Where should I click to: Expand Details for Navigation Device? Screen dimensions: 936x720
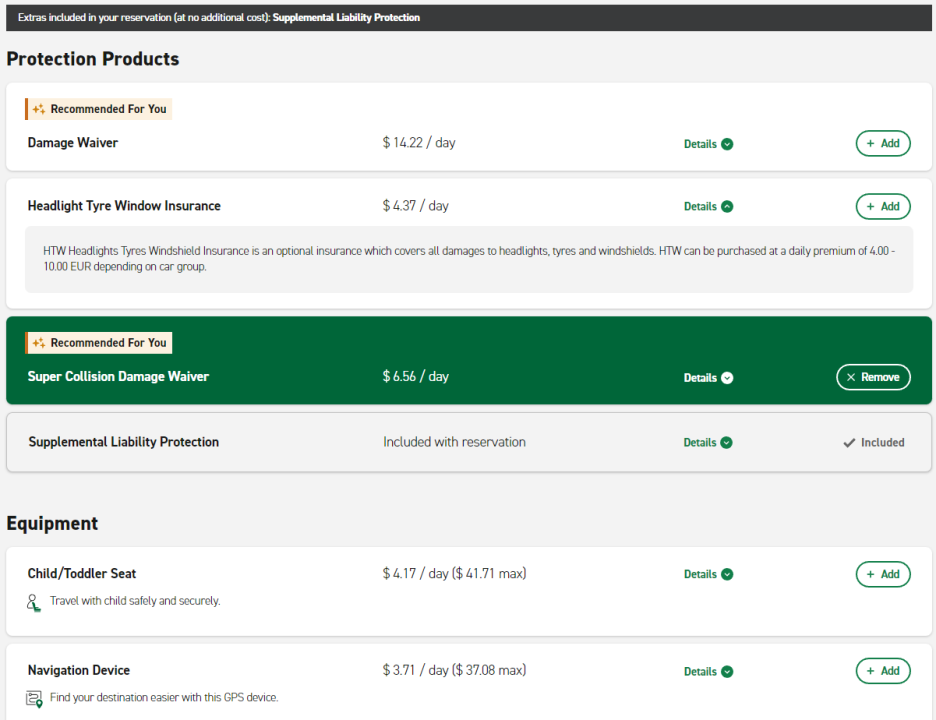point(708,672)
